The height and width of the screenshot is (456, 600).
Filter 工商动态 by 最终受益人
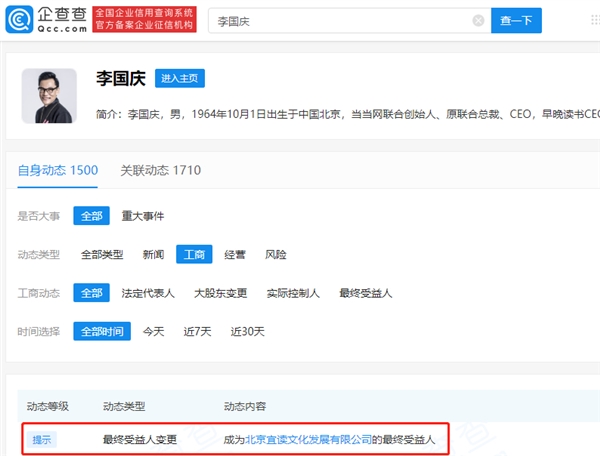pos(366,293)
